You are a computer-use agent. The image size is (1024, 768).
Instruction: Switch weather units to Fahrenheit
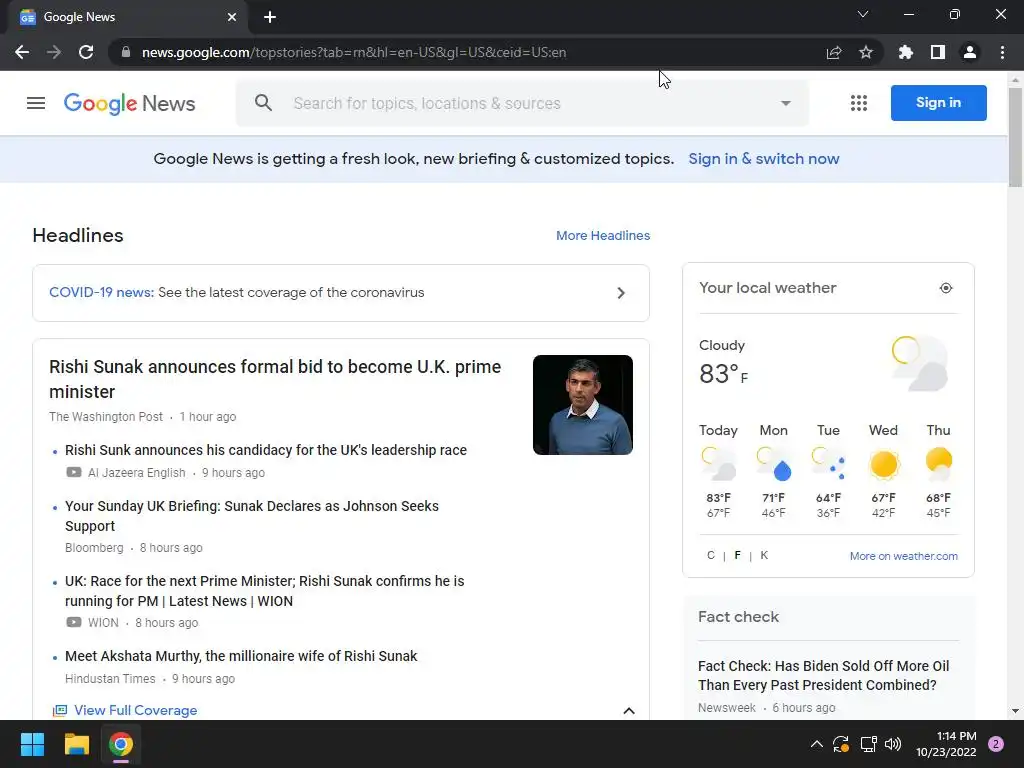(x=737, y=555)
